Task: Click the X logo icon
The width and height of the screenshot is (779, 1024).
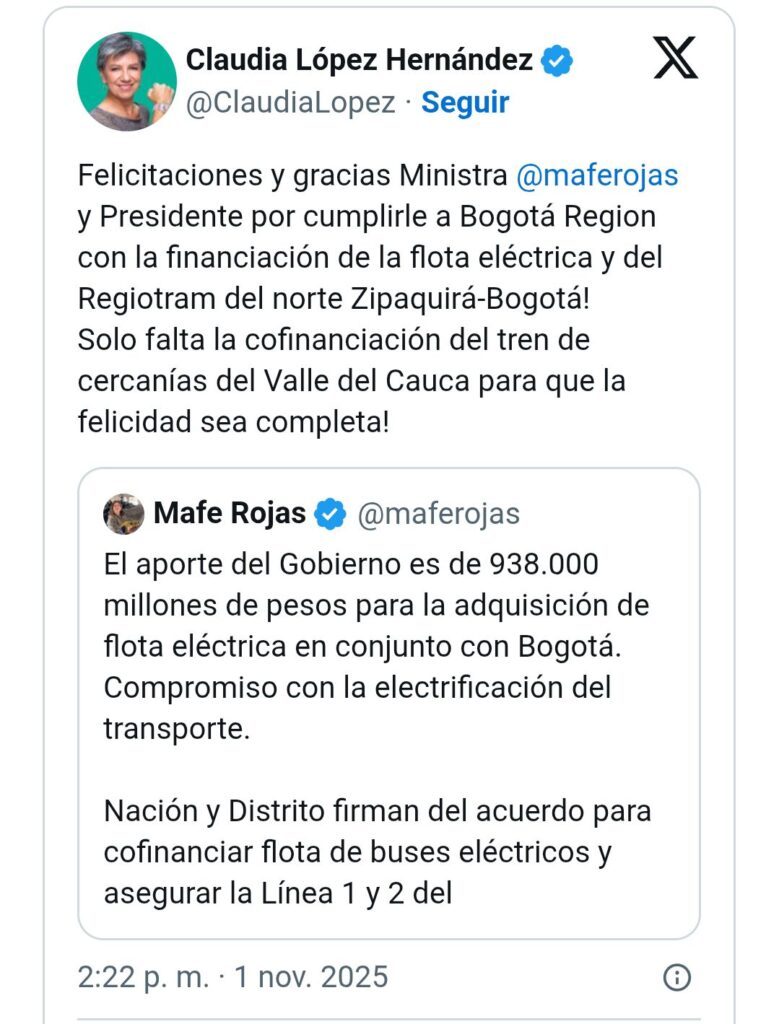Action: click(x=675, y=59)
